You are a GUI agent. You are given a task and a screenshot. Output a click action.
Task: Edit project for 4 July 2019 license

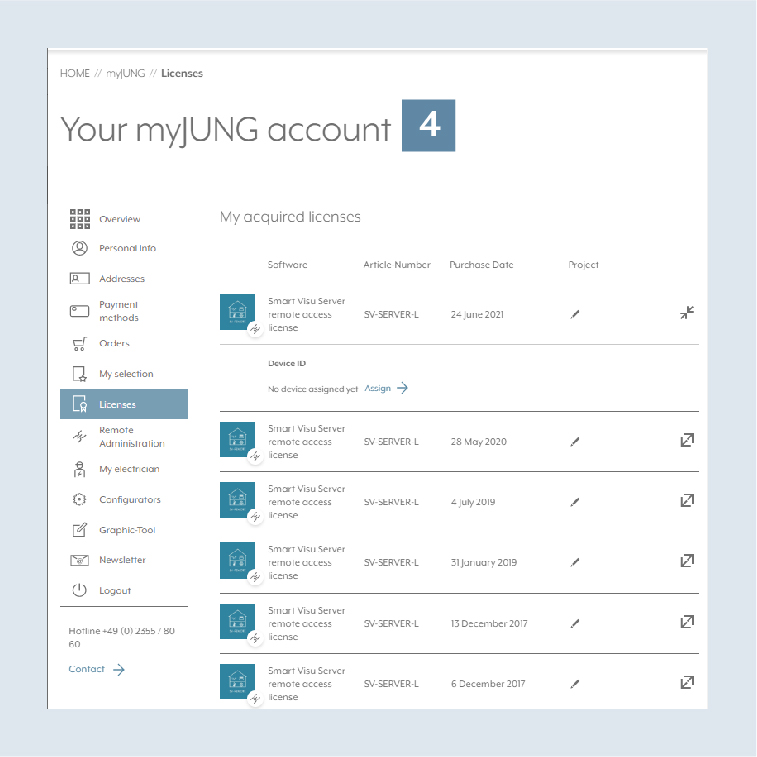pos(575,502)
